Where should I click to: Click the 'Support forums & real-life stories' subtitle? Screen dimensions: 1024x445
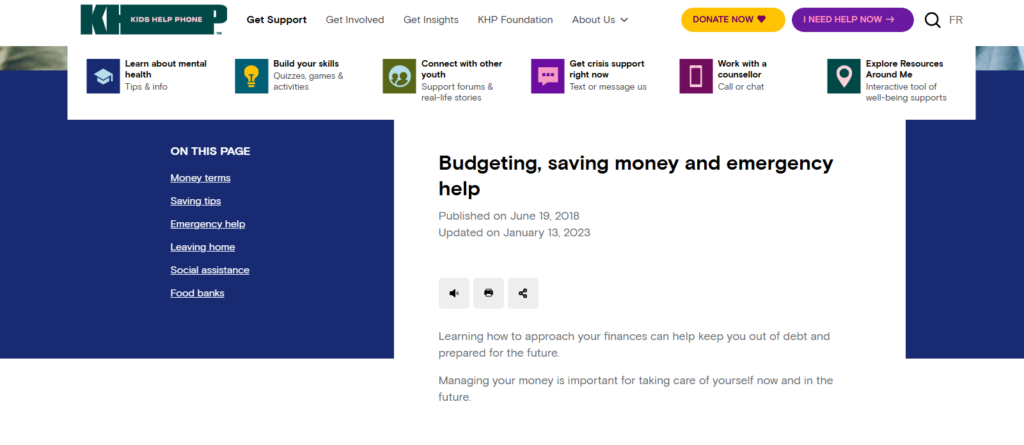pos(457,92)
